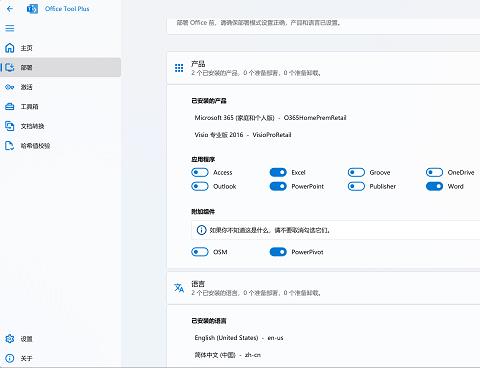The width and height of the screenshot is (480, 368).
Task: Enable the OneDrive toggle
Action: pyautogui.click(x=434, y=172)
